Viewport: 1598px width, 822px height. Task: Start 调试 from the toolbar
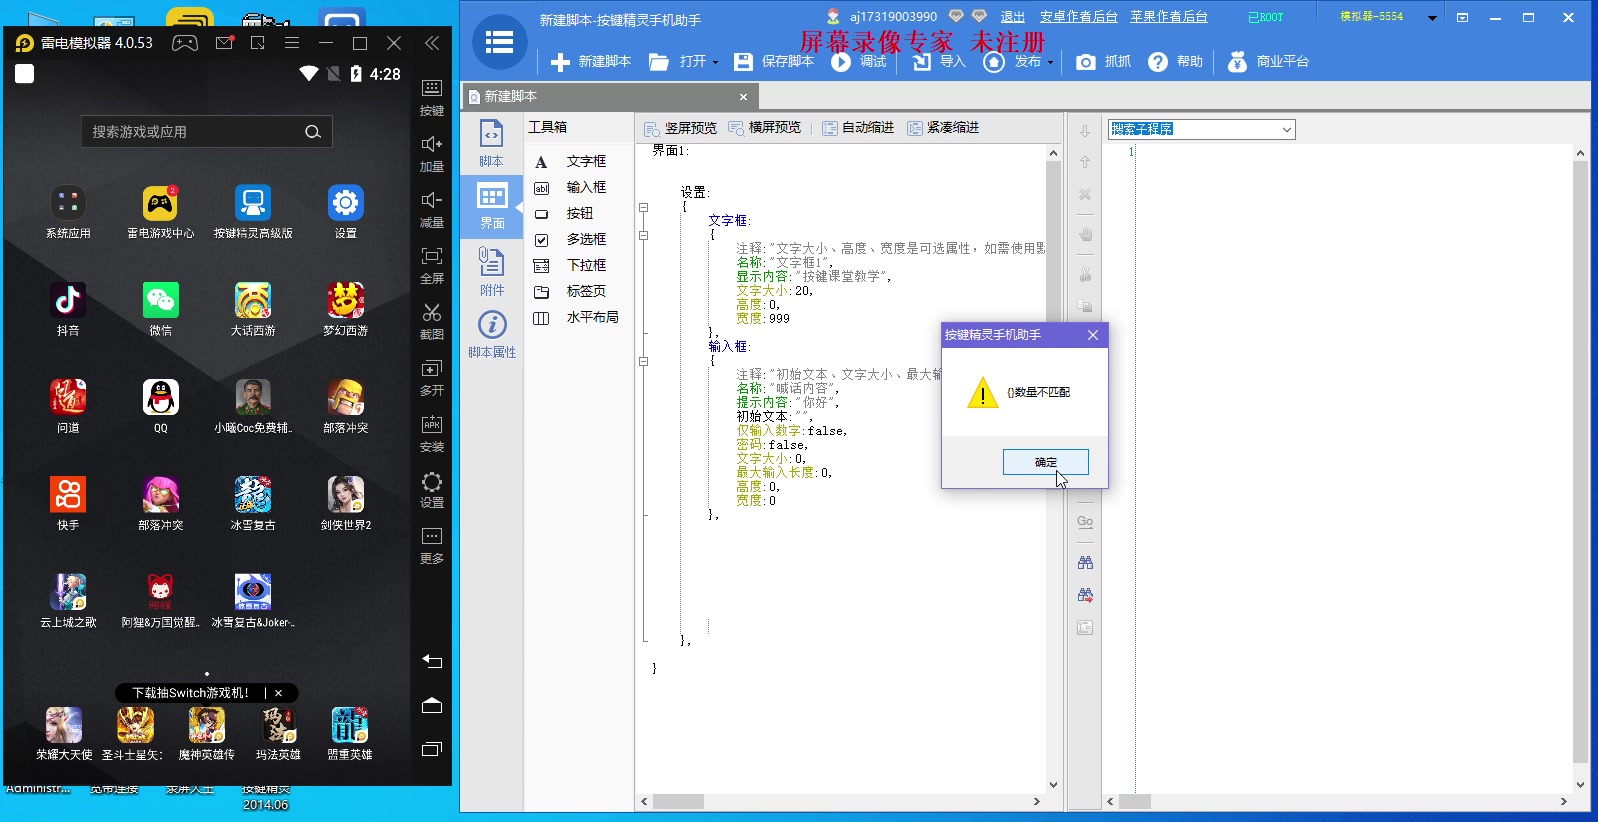[x=859, y=62]
